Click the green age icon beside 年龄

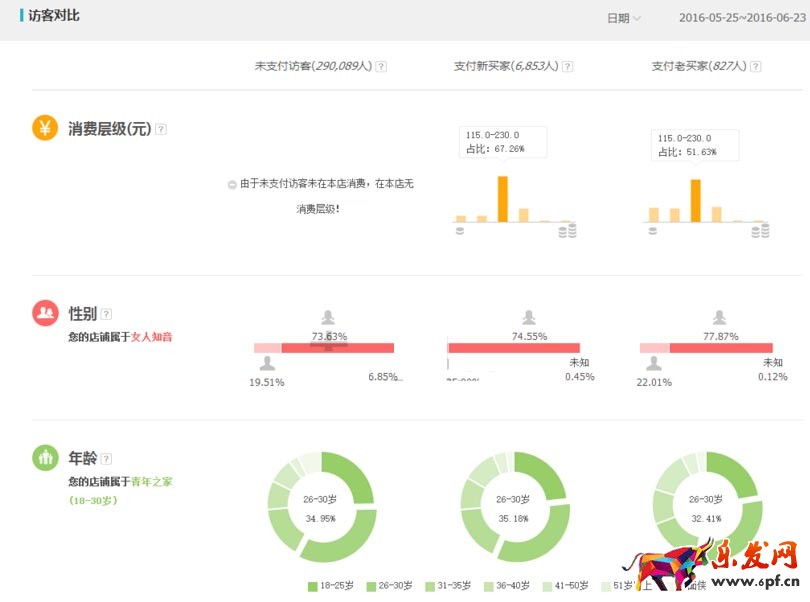point(45,458)
